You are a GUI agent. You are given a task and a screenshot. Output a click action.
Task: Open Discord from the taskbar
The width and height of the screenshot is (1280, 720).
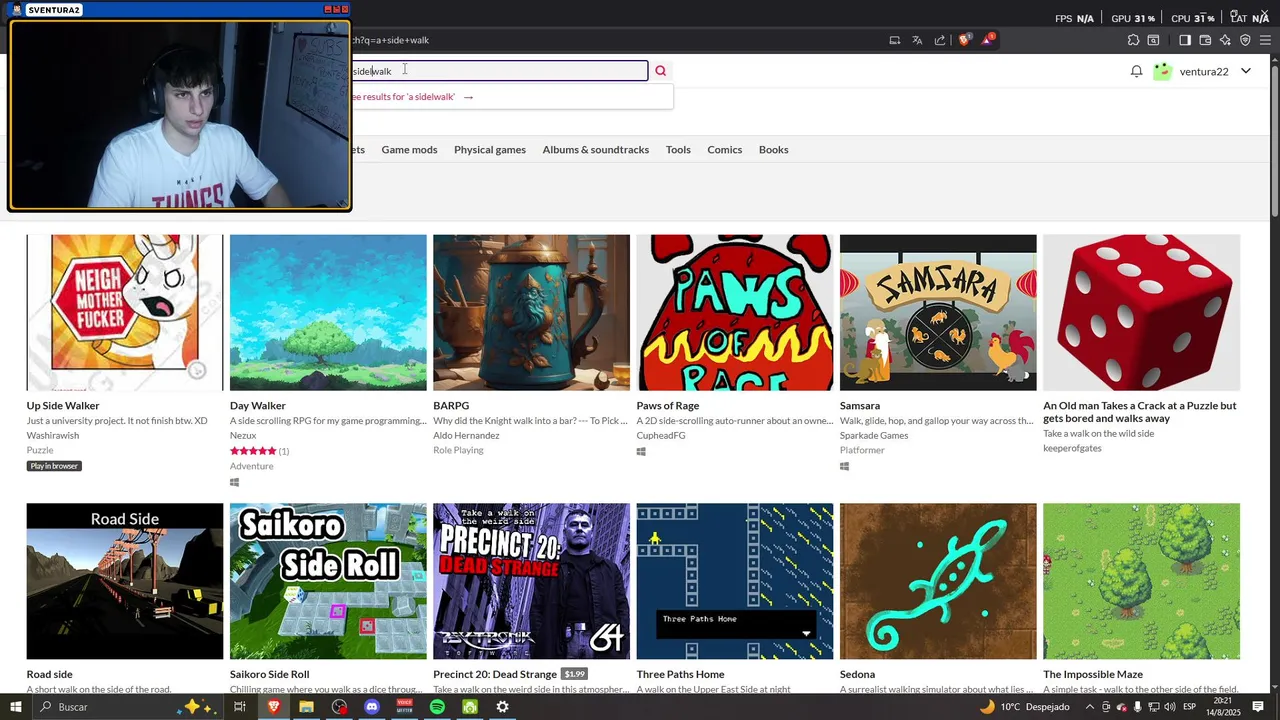click(x=372, y=707)
